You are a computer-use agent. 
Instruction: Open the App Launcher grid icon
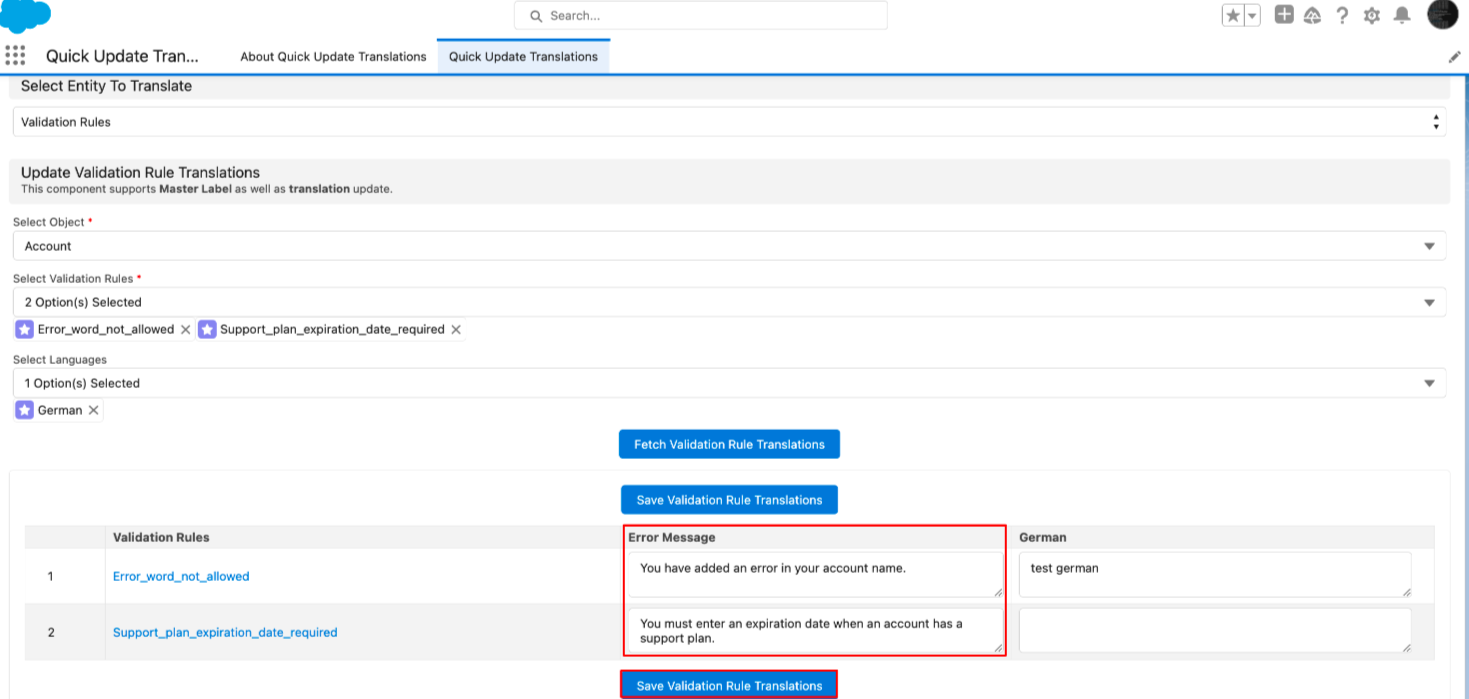(x=15, y=55)
